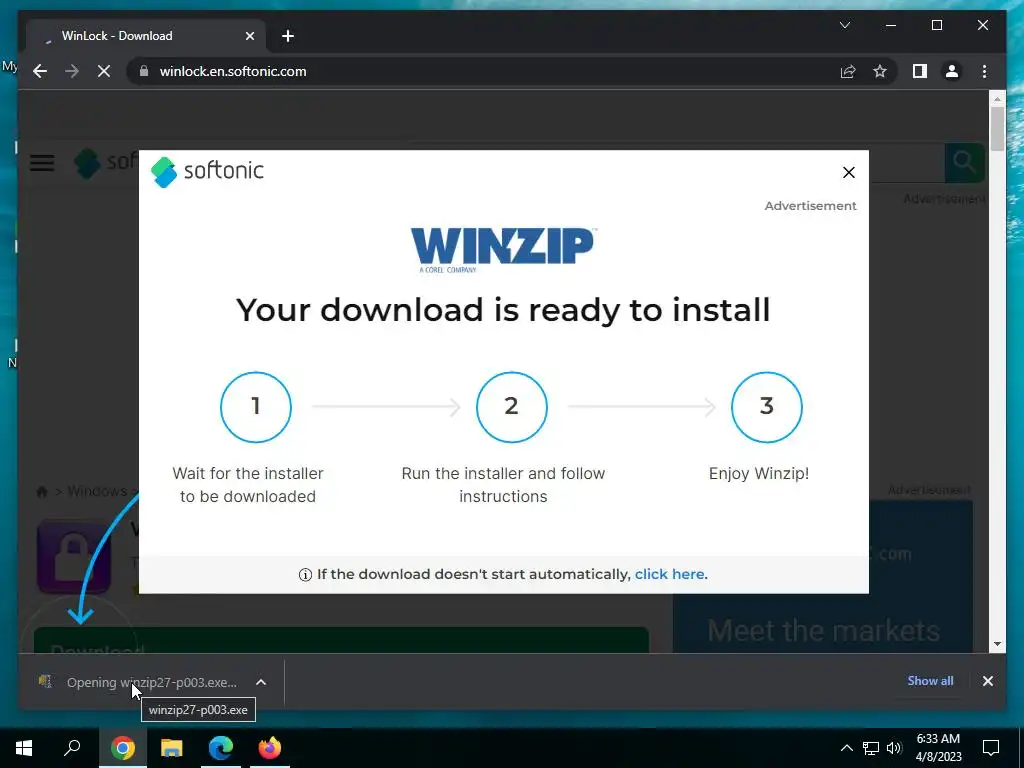Open the Windows Start menu
Screen dimensions: 1024x768
pyautogui.click(x=24, y=748)
